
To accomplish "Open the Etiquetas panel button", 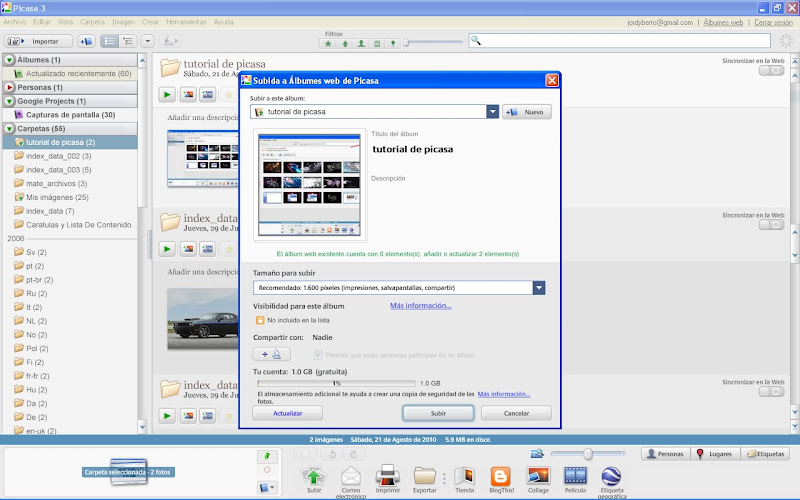I will [765, 454].
